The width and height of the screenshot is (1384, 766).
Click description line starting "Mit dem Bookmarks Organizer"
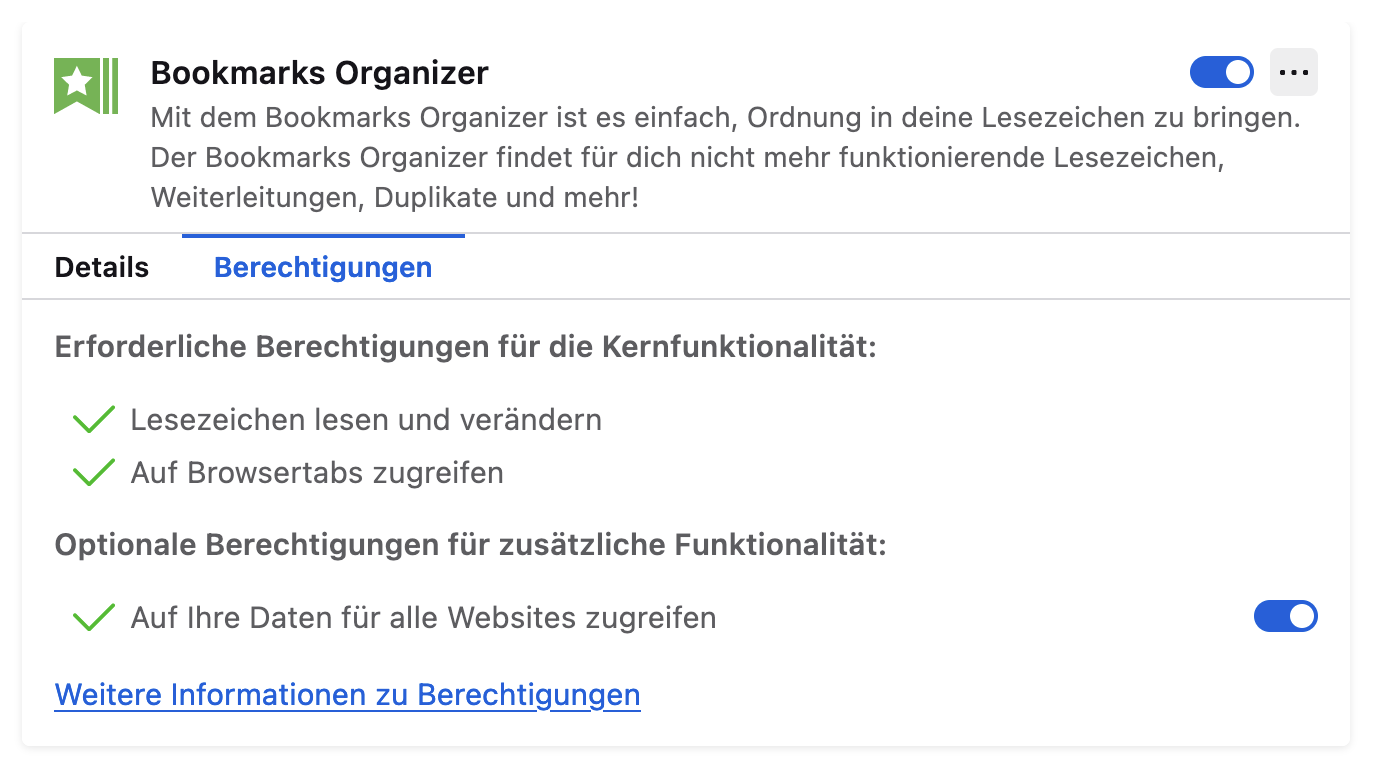pos(725,118)
